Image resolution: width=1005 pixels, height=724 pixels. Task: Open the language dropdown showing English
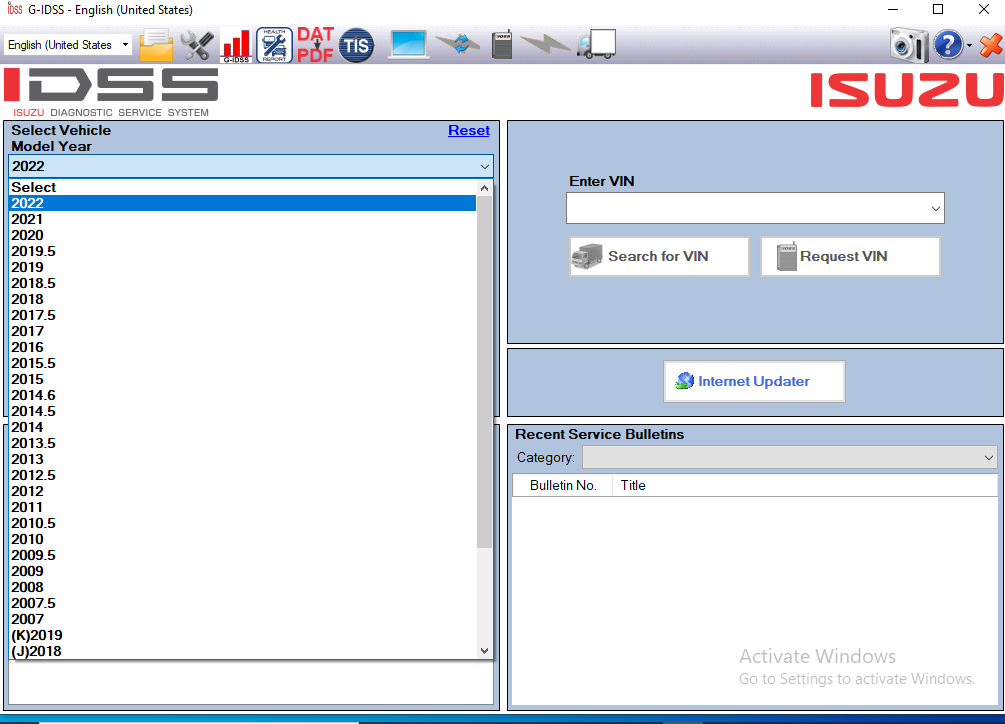click(x=68, y=45)
